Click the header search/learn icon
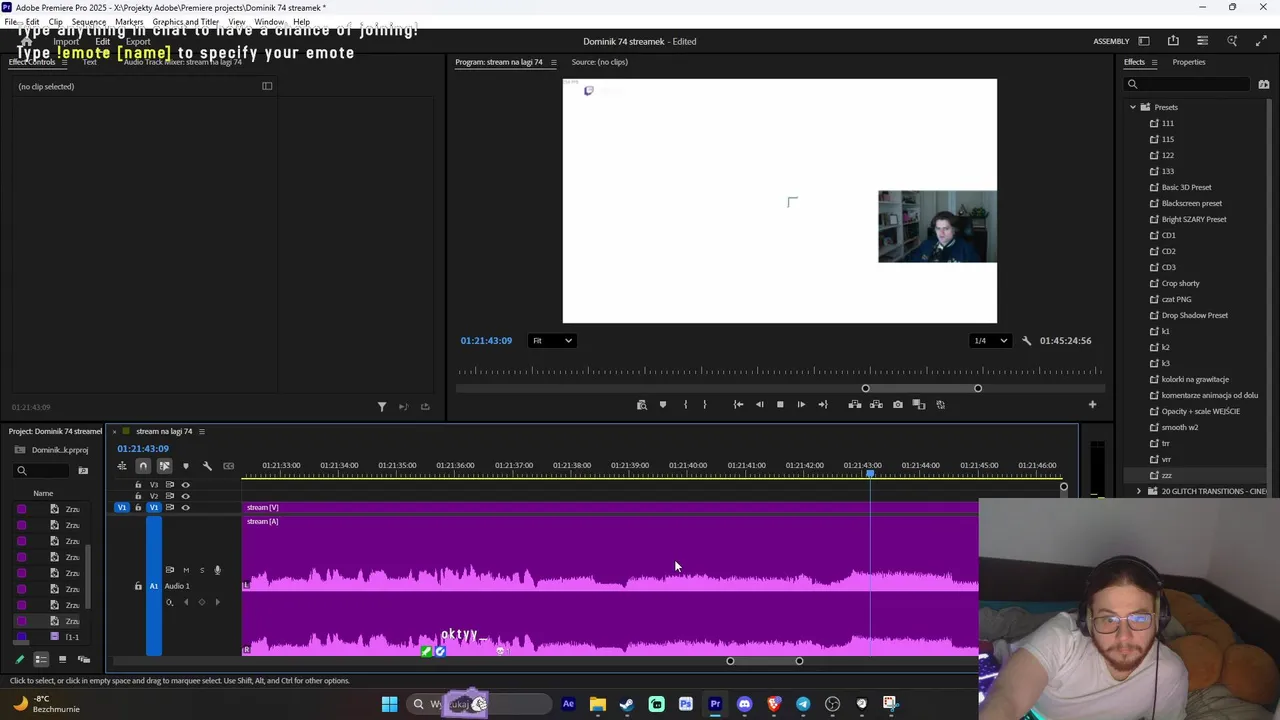Image resolution: width=1280 pixels, height=720 pixels. pyautogui.click(x=1232, y=41)
